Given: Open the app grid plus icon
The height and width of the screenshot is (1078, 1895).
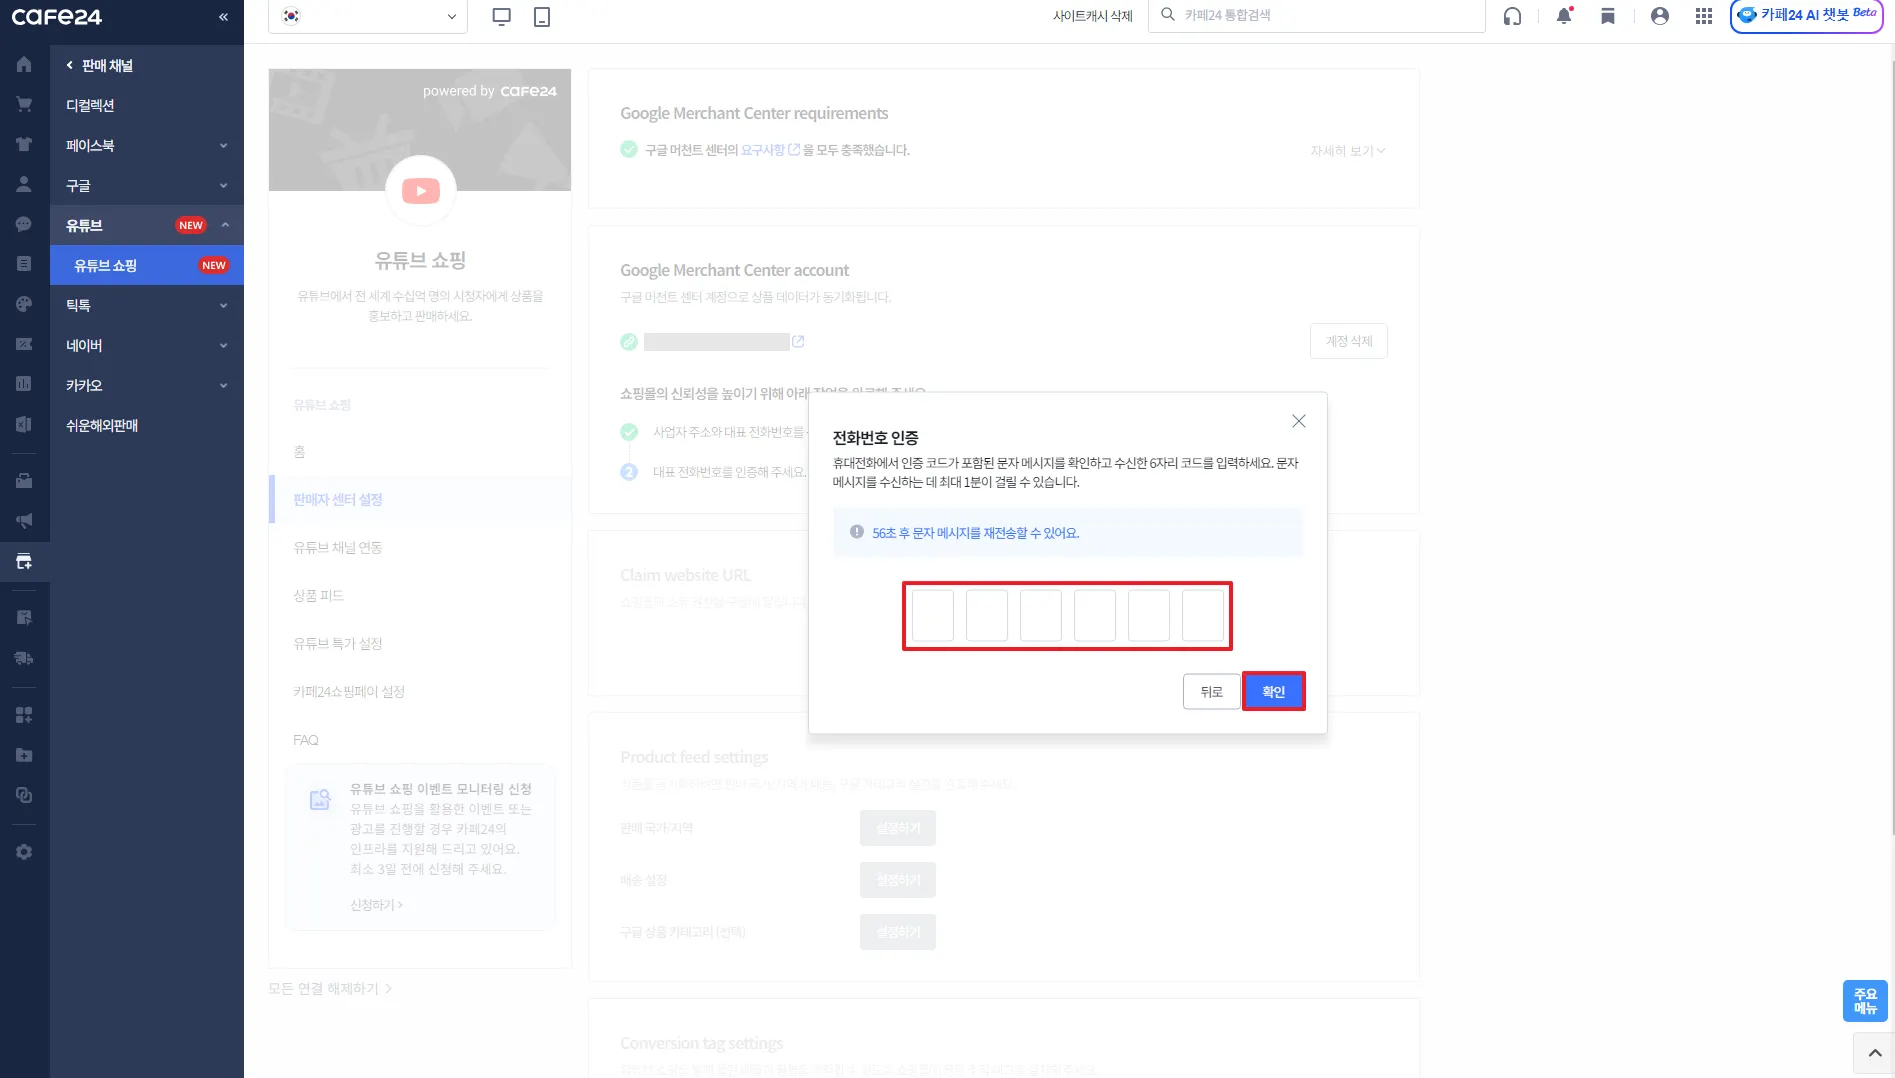Looking at the screenshot, I should coord(24,715).
